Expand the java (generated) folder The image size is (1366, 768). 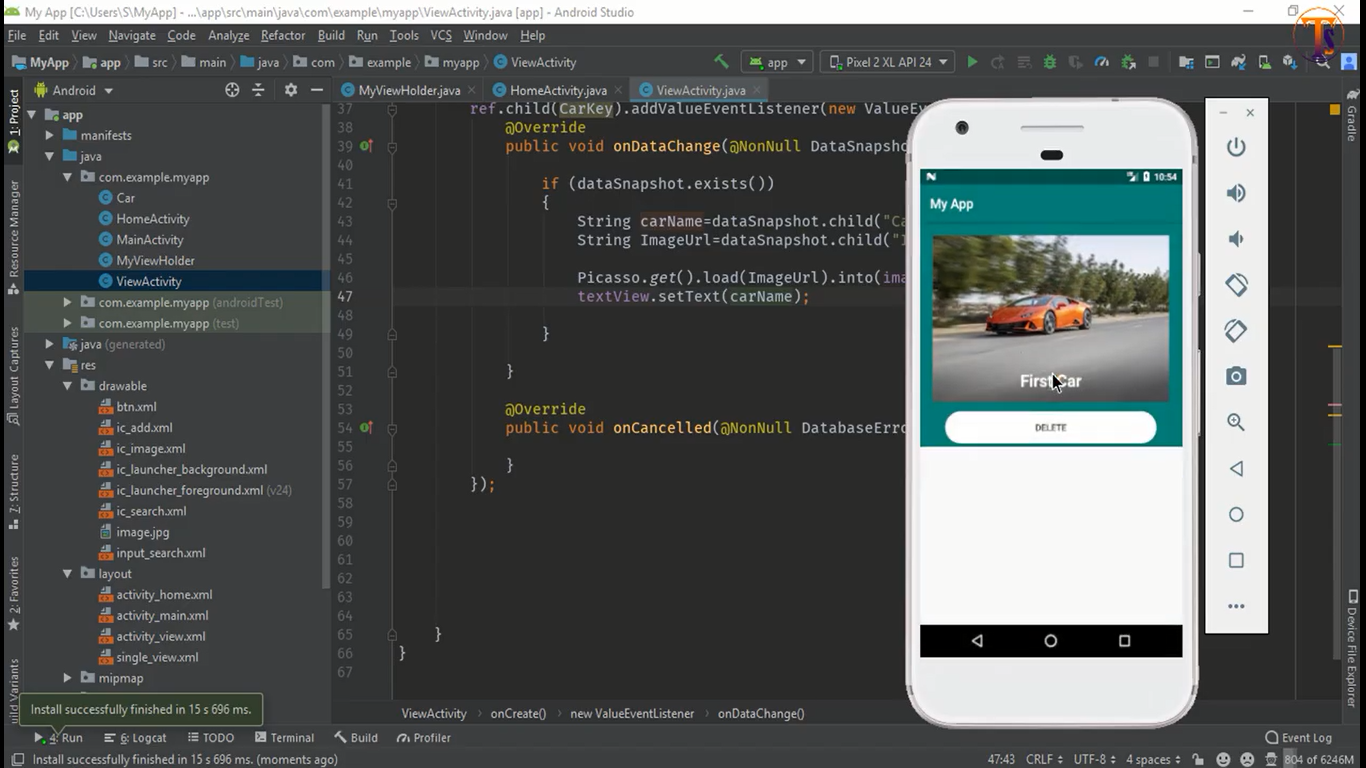point(49,344)
